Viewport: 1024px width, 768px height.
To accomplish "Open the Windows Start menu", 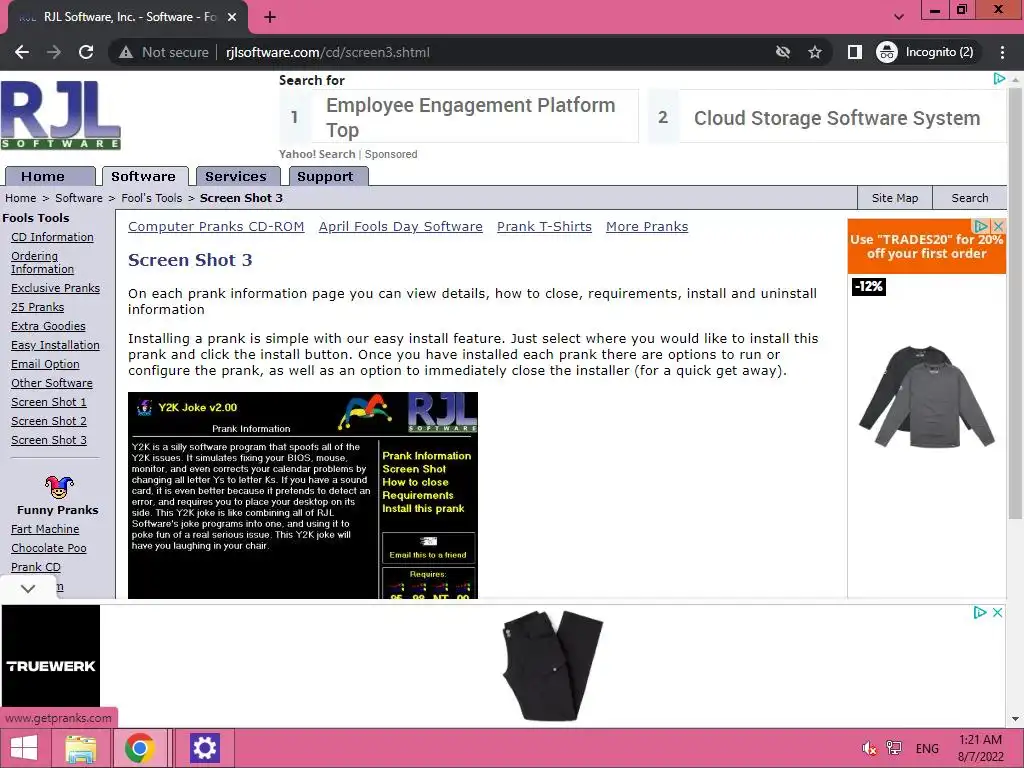I will tap(24, 748).
